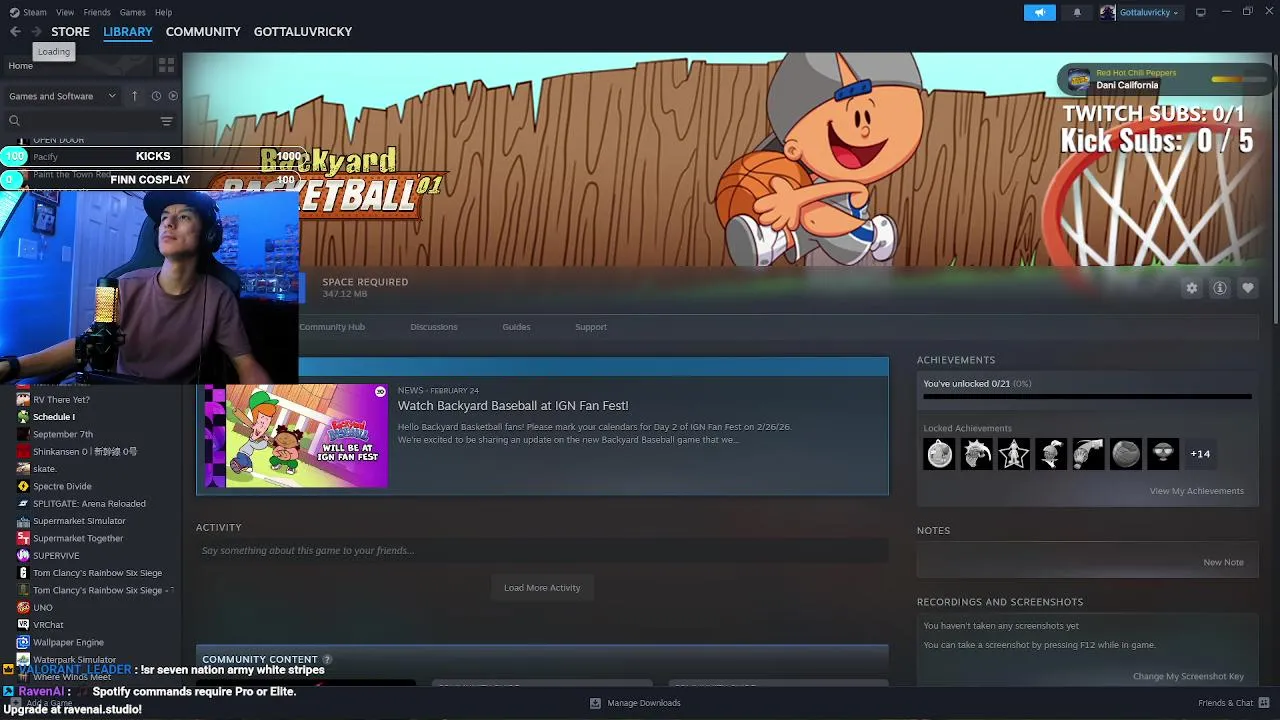Select SPLITGATE: Arena Reloaded in the library
Screen dimensions: 1280x720
[91, 504]
